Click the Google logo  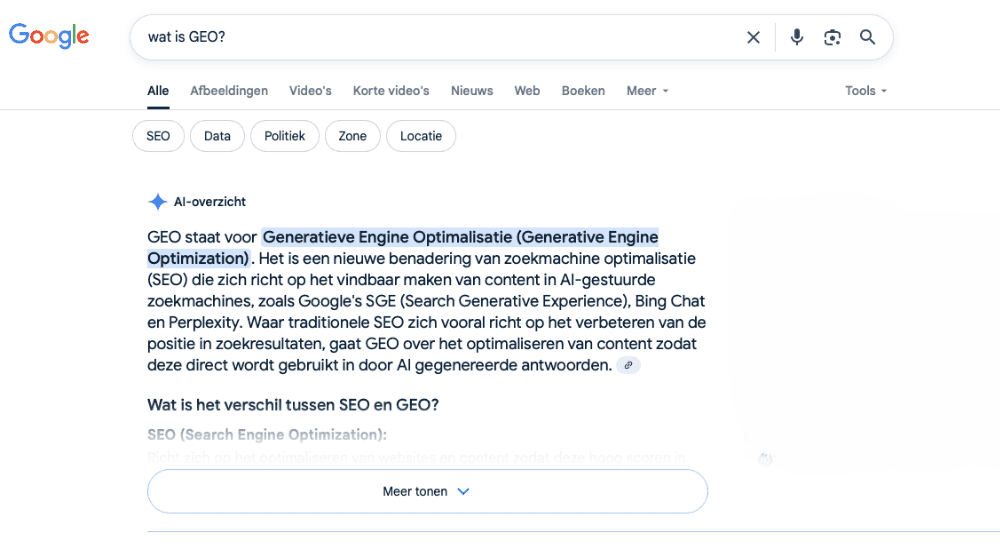point(49,36)
